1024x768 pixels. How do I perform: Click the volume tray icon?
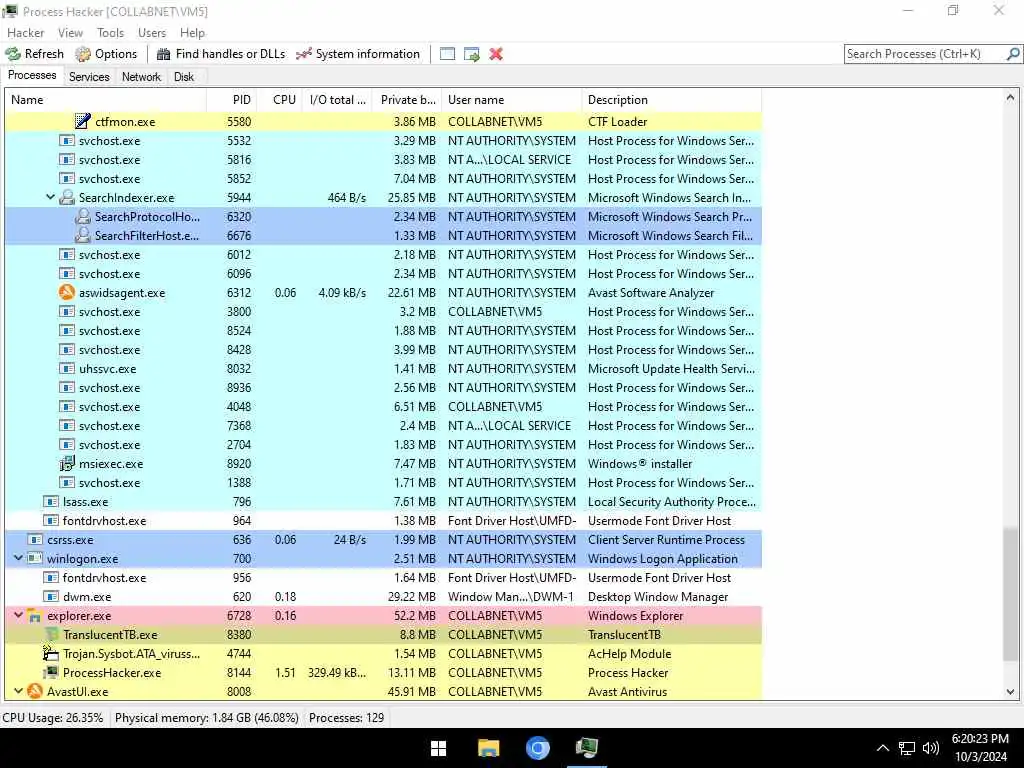(x=931, y=748)
